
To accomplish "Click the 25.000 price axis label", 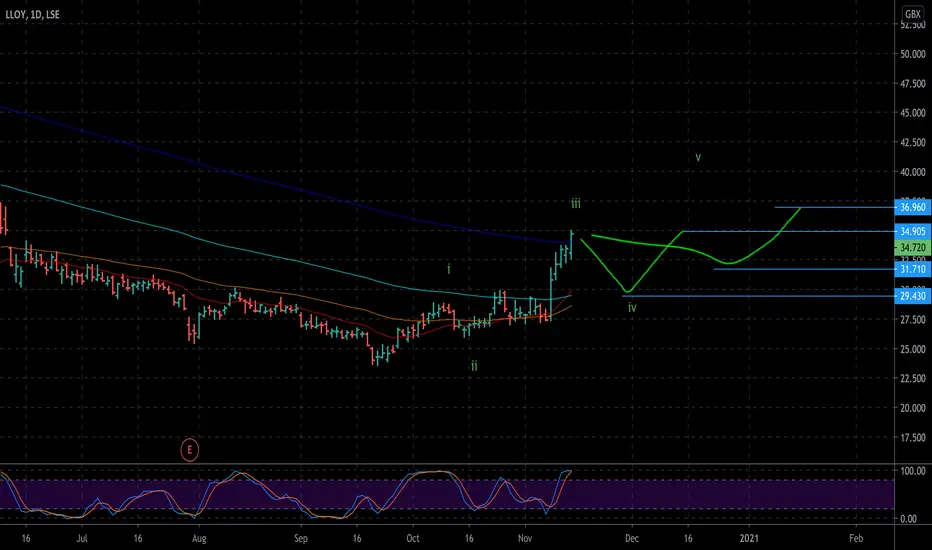I will 913,349.
